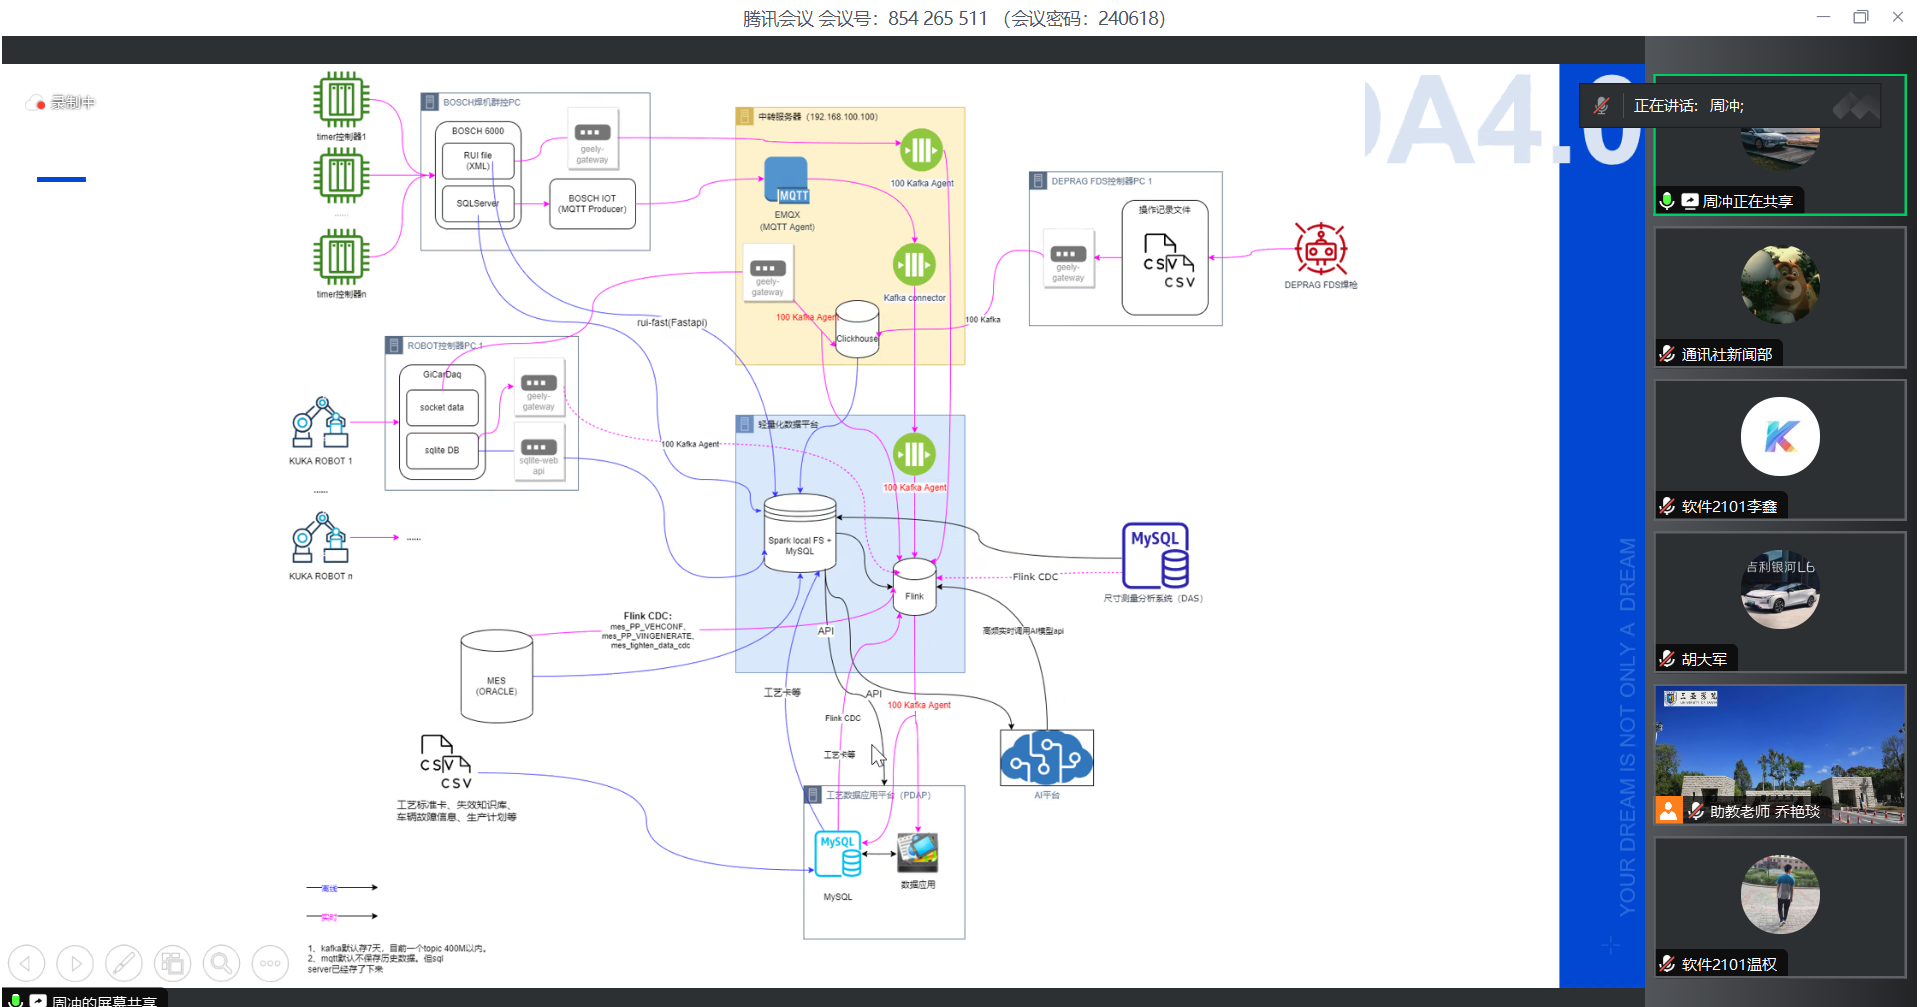Select 软件2101温权 participant avatar tile

[x=1780, y=906]
